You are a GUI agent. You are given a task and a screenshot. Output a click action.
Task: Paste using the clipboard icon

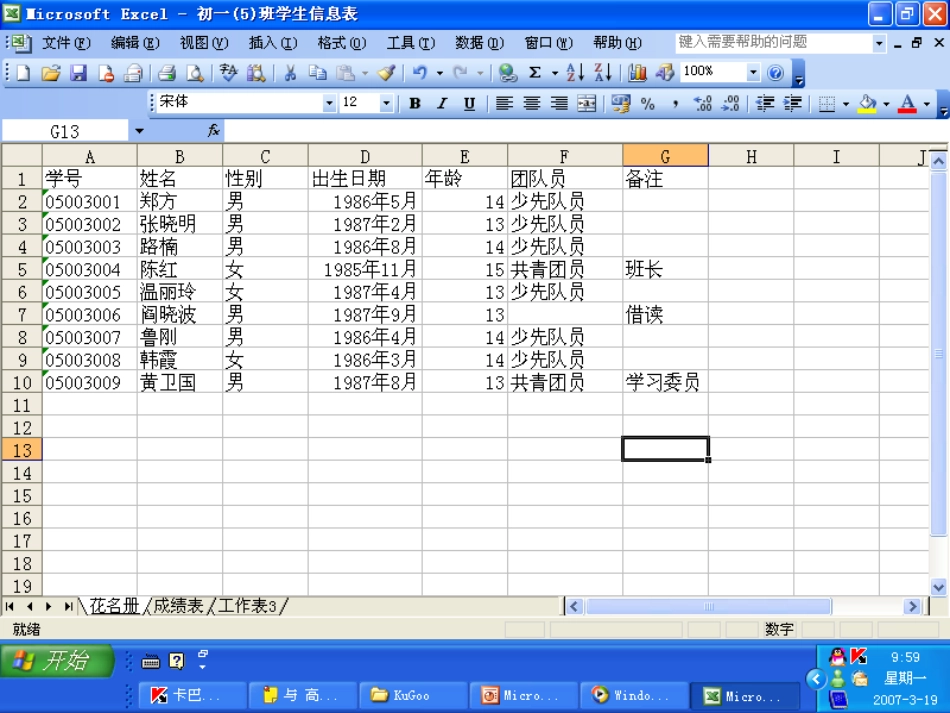pyautogui.click(x=345, y=73)
